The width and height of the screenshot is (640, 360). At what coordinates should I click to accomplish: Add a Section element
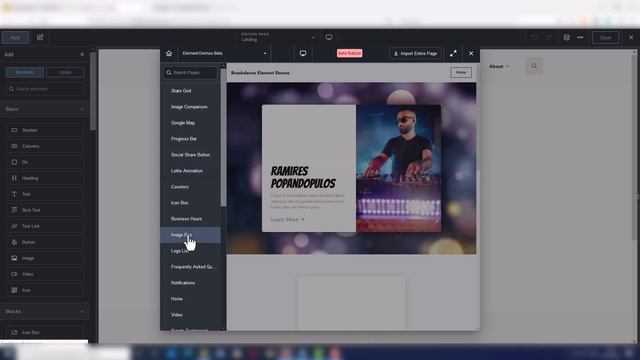(45, 130)
